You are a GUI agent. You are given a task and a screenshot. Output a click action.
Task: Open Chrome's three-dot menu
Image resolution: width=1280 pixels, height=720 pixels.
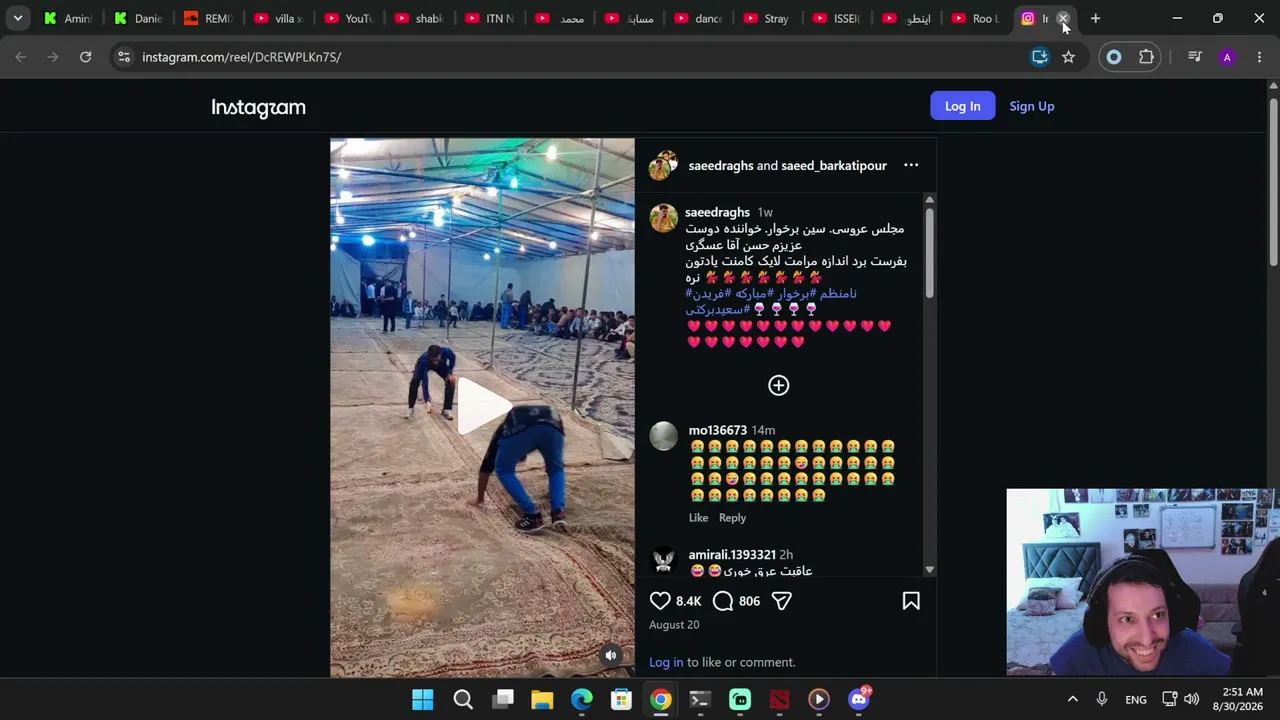(1259, 57)
